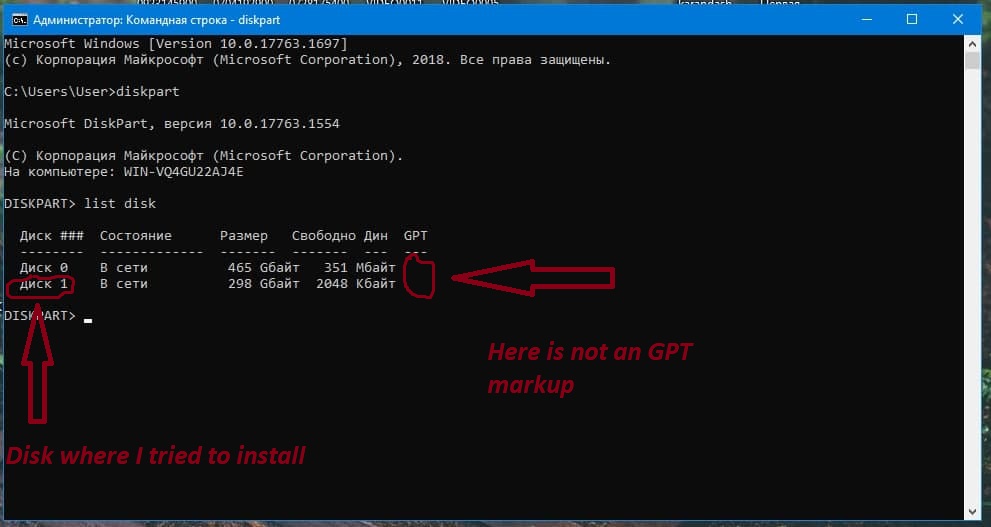This screenshot has height=527, width=991.
Task: Click the copyright line with '2018. Все права защищены.'
Action: click(x=307, y=60)
